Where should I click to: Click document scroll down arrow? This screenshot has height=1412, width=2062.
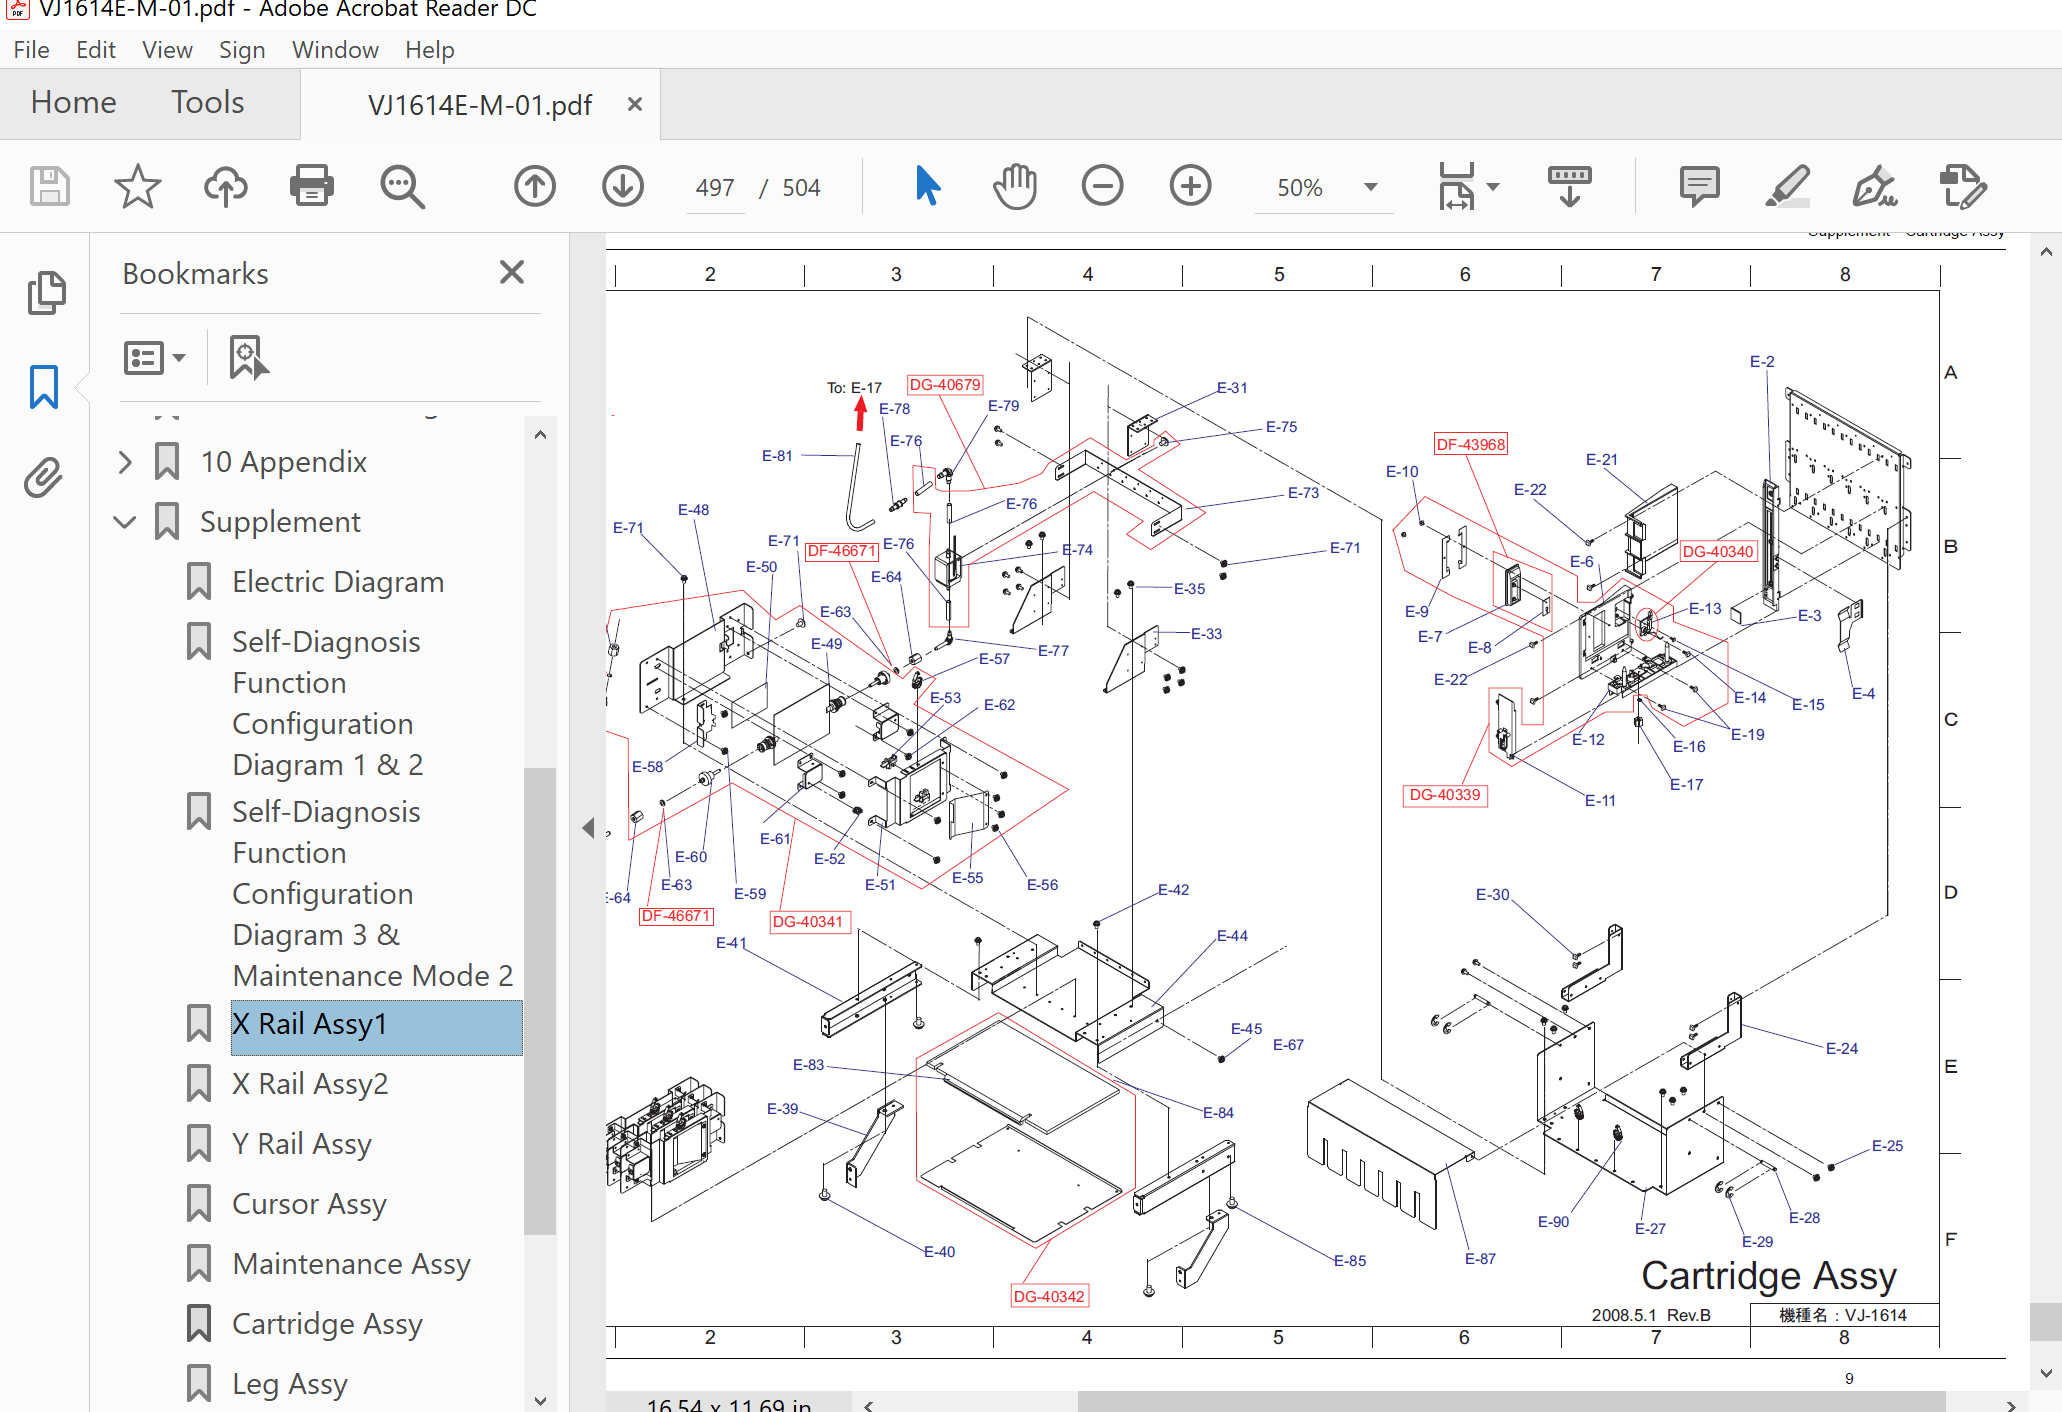[2046, 1373]
